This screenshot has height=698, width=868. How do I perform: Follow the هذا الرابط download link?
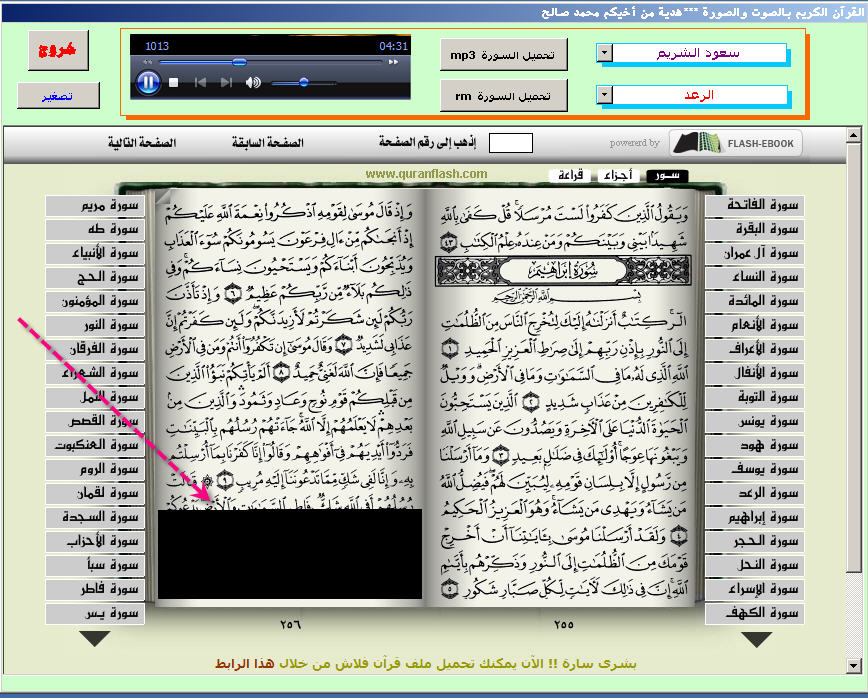coord(245,664)
